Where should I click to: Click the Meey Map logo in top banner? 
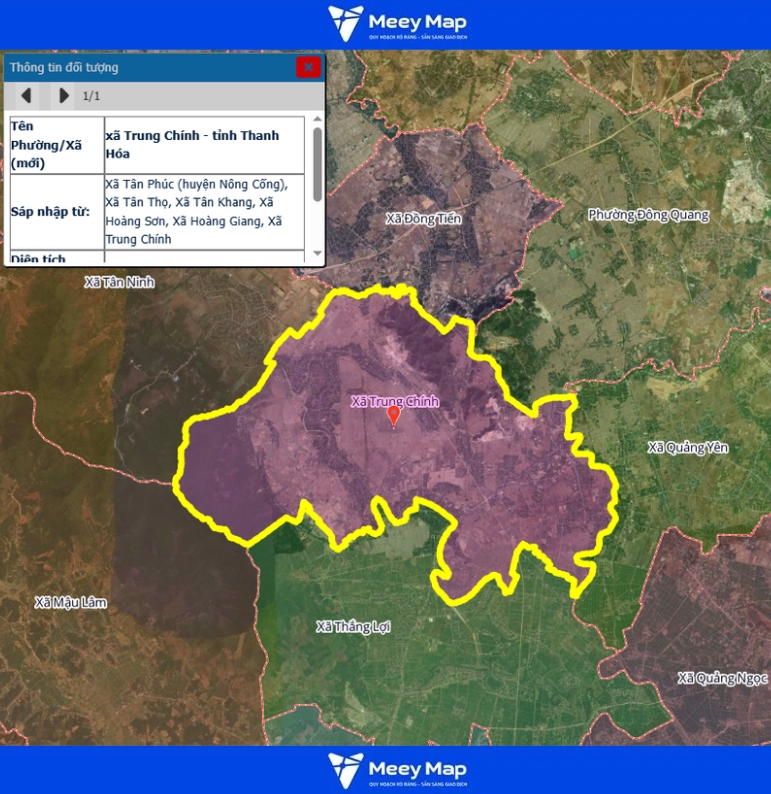pyautogui.click(x=397, y=24)
